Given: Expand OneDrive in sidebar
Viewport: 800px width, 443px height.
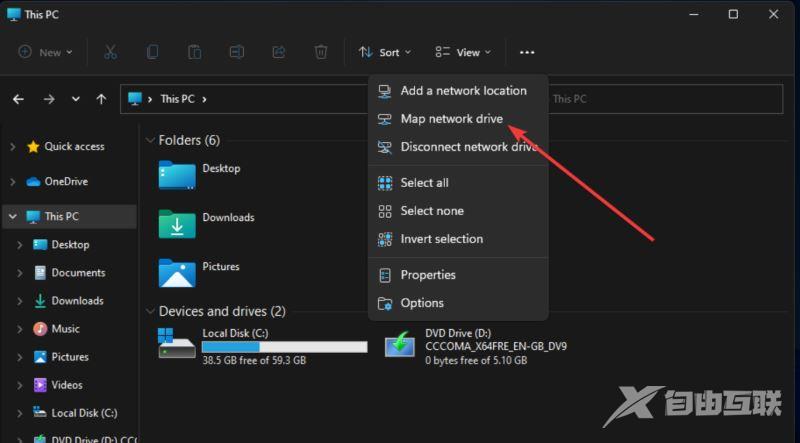Looking at the screenshot, I should 13,182.
